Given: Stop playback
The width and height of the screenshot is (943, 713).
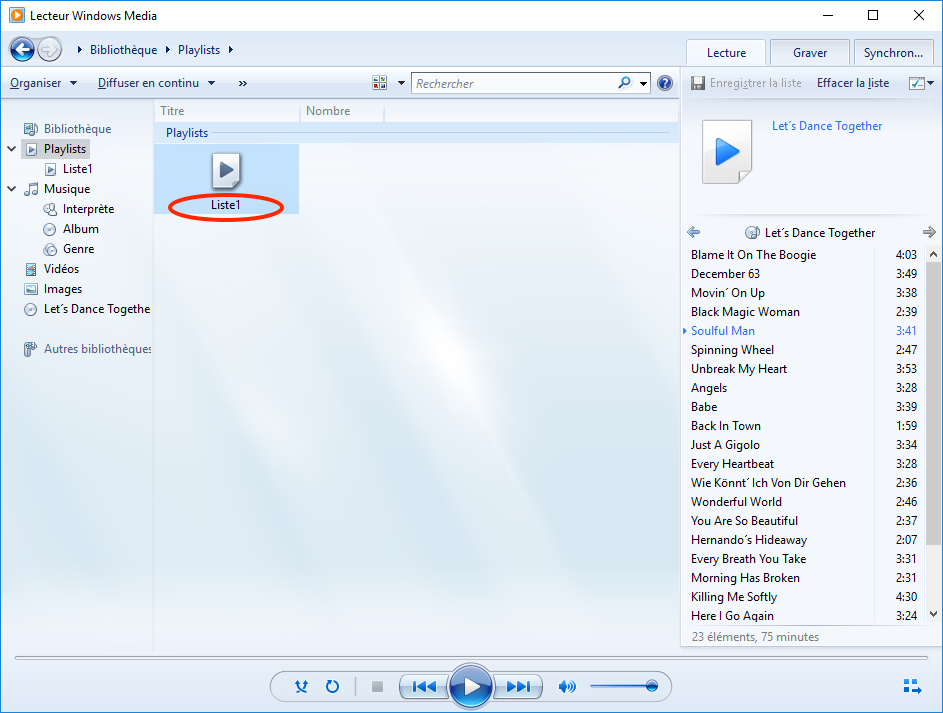Looking at the screenshot, I should point(377,686).
